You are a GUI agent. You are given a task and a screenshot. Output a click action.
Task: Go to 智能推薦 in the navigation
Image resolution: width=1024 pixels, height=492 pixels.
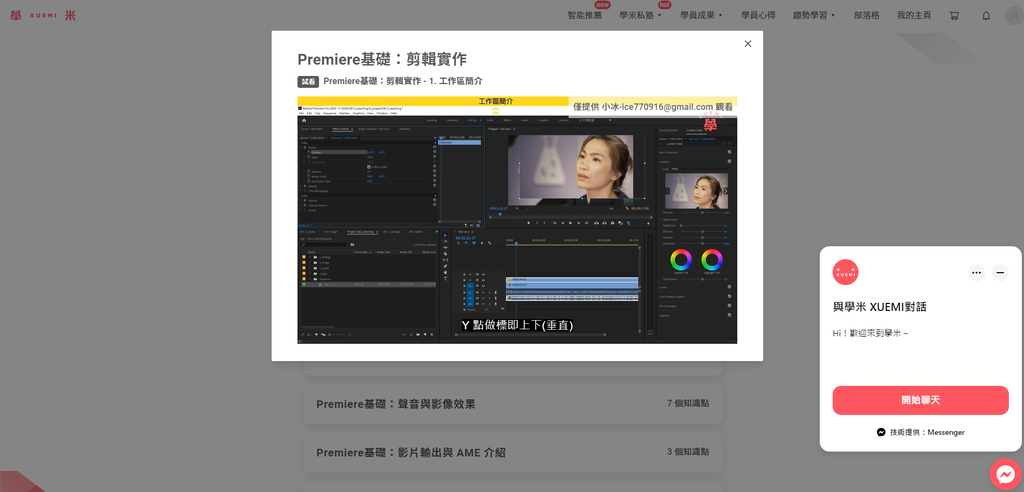point(585,16)
